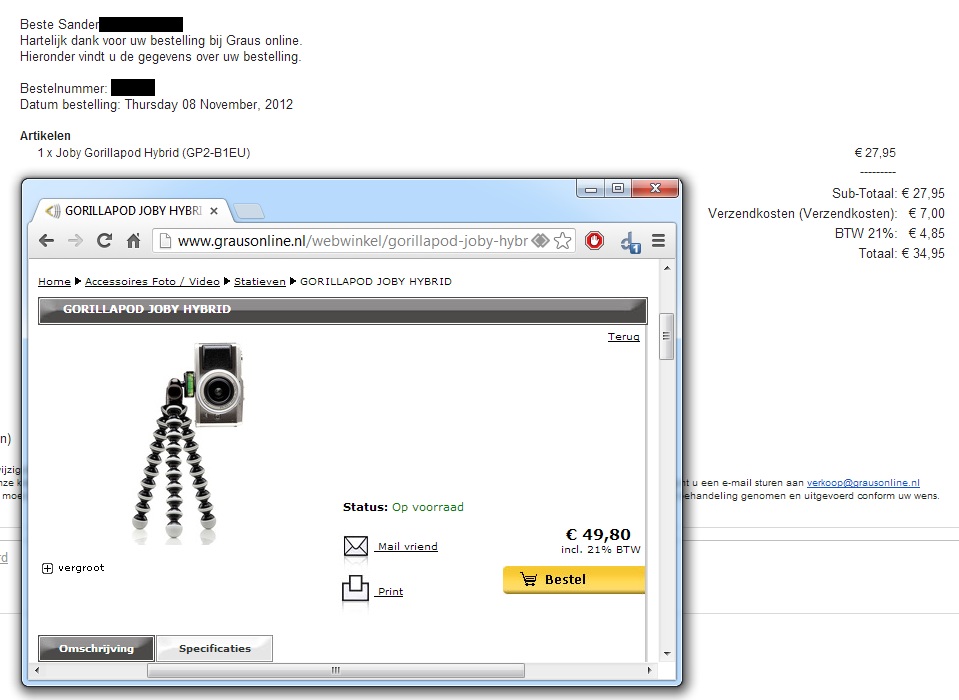
Task: Go to the Home breadcrumb link
Action: pos(54,281)
